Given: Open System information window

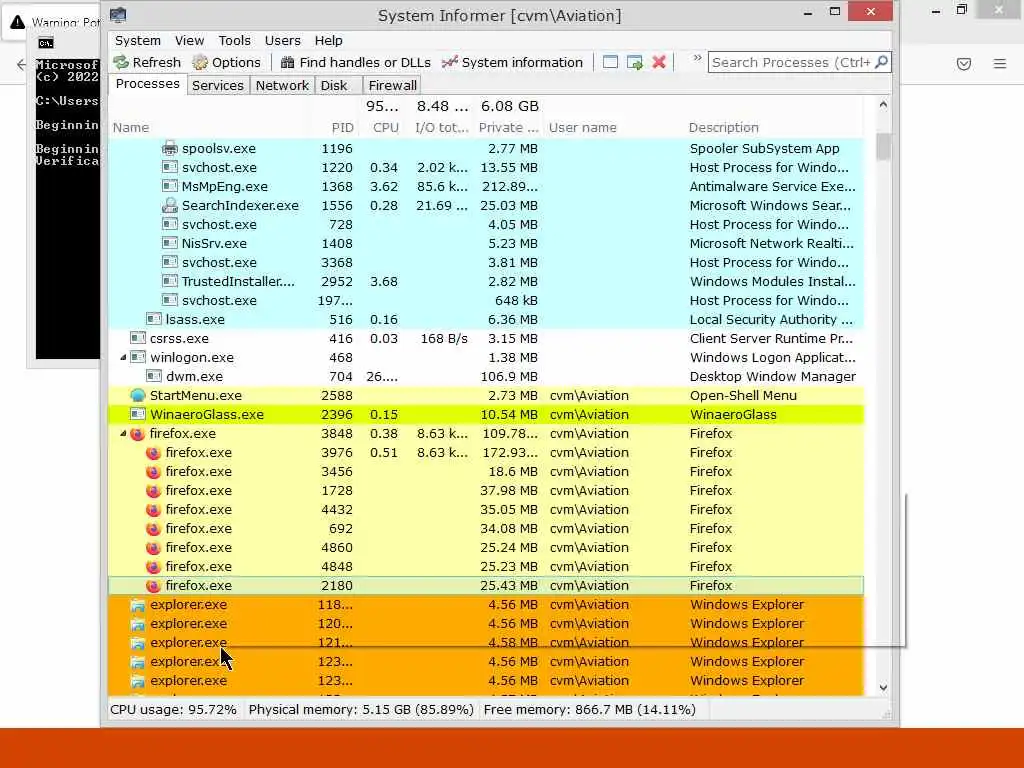Looking at the screenshot, I should [x=512, y=62].
